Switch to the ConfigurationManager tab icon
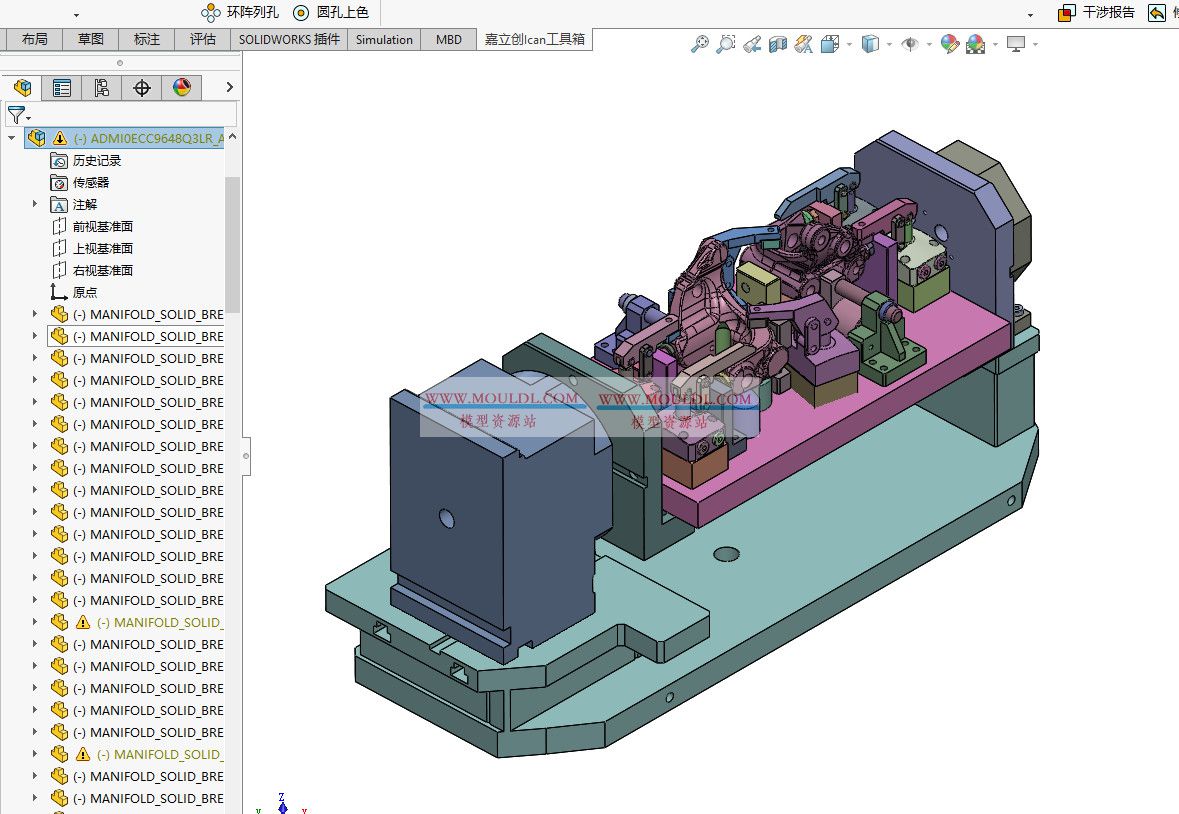This screenshot has height=814, width=1179. point(101,88)
